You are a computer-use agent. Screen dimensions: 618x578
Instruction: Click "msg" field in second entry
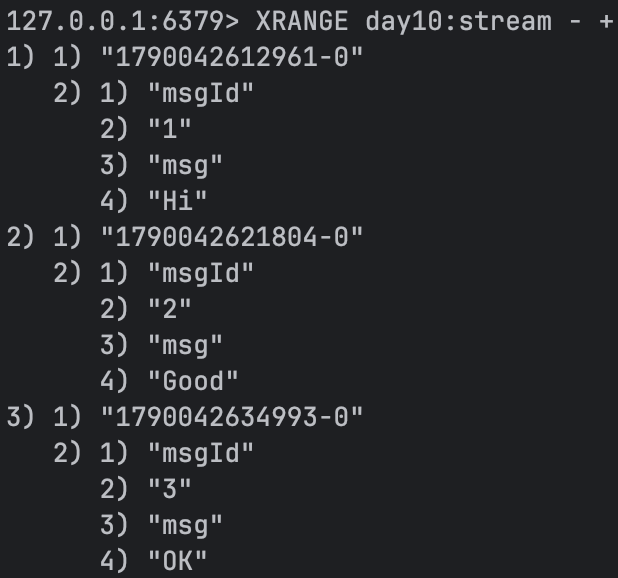coord(185,346)
